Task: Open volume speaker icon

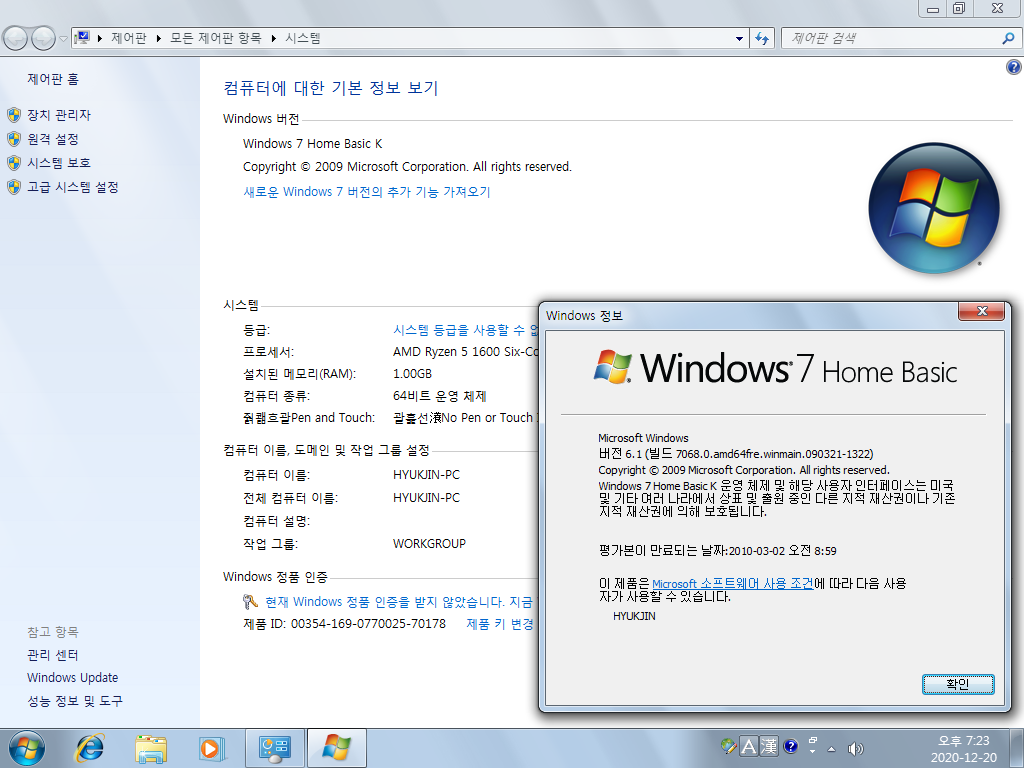Action: pyautogui.click(x=855, y=748)
